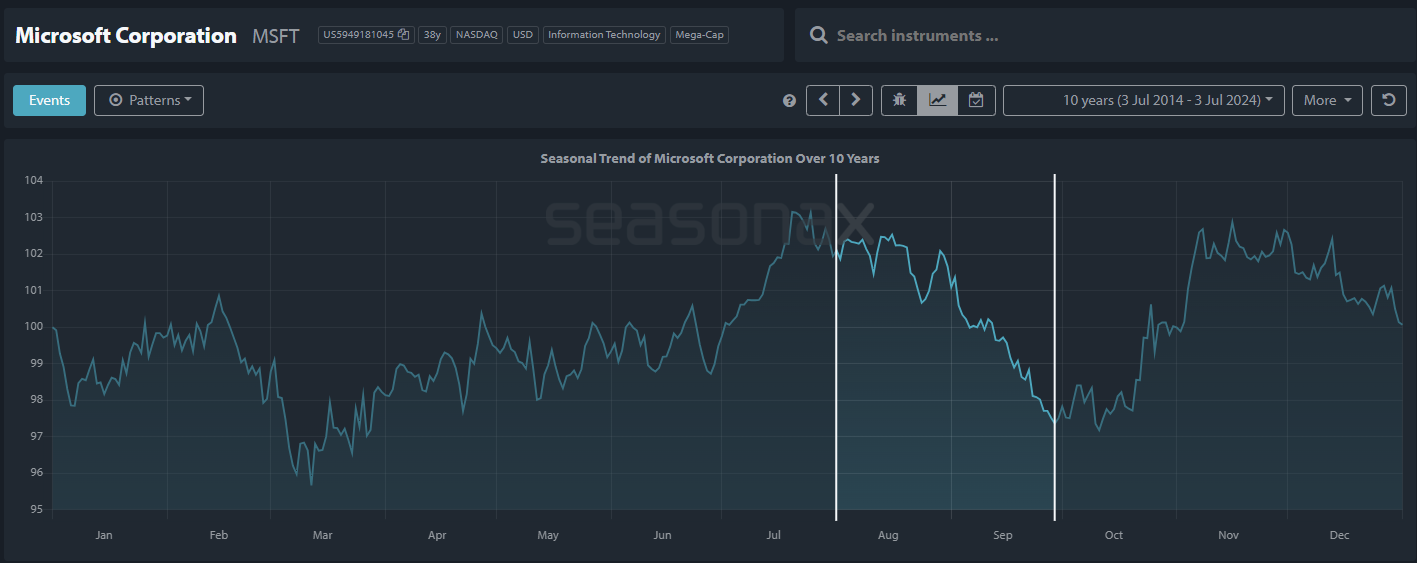Go to next period with right arrow
The width and height of the screenshot is (1417, 563).
click(x=856, y=100)
